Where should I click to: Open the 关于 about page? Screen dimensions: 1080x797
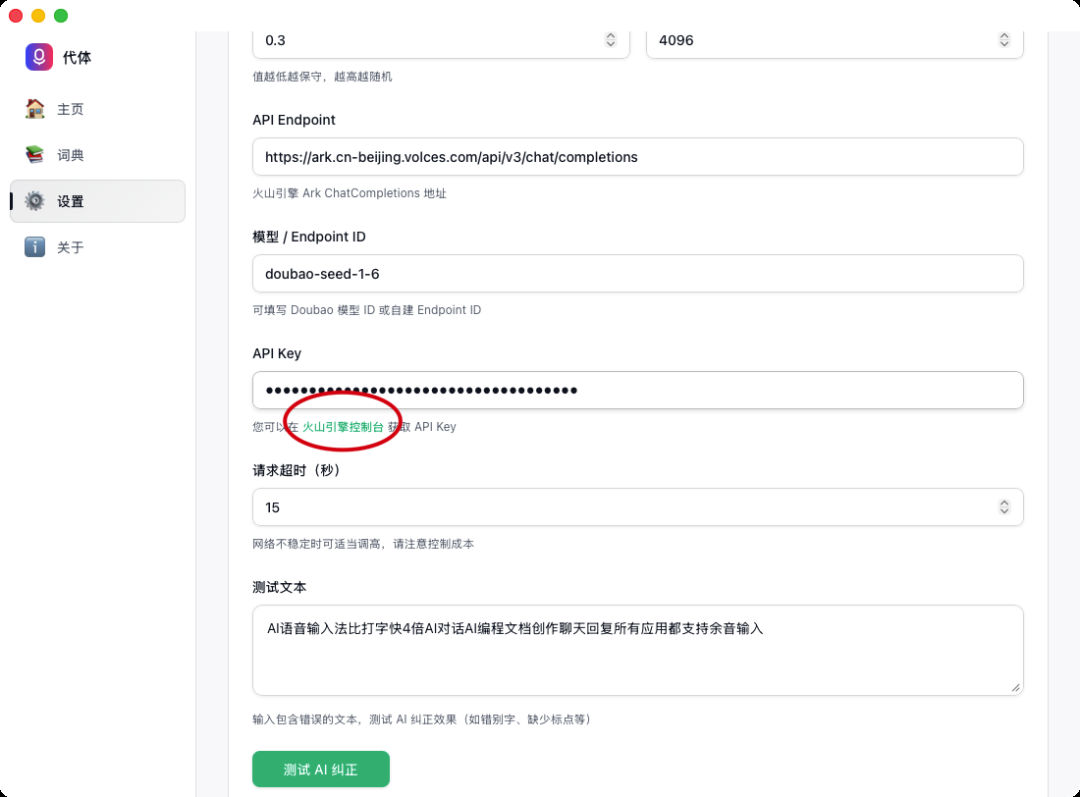coord(70,247)
